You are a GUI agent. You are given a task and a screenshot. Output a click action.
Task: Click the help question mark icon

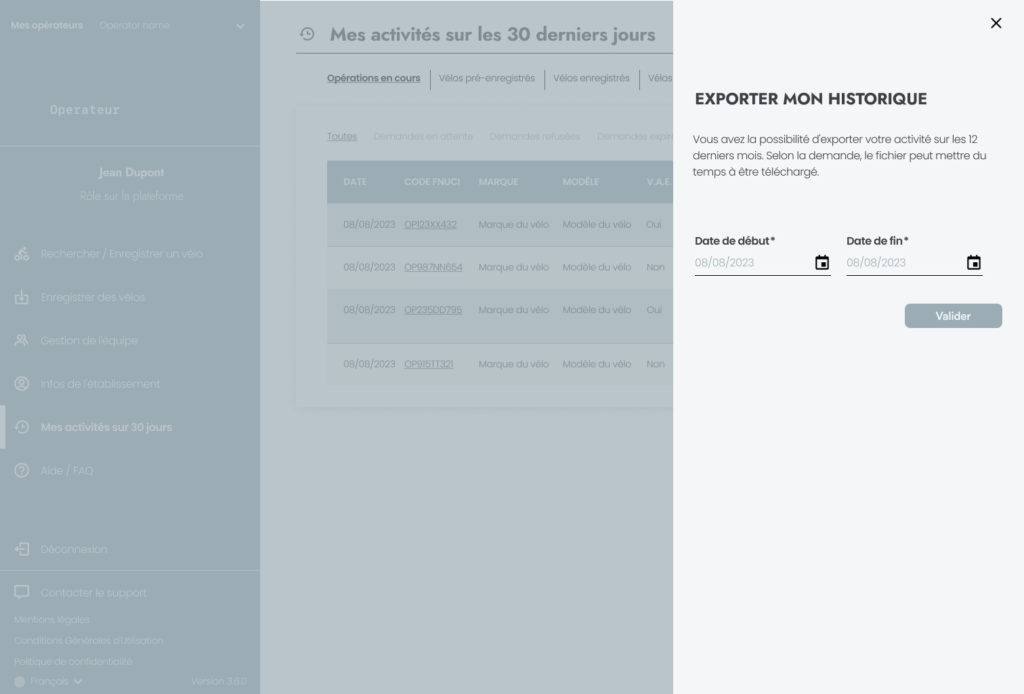tap(22, 470)
